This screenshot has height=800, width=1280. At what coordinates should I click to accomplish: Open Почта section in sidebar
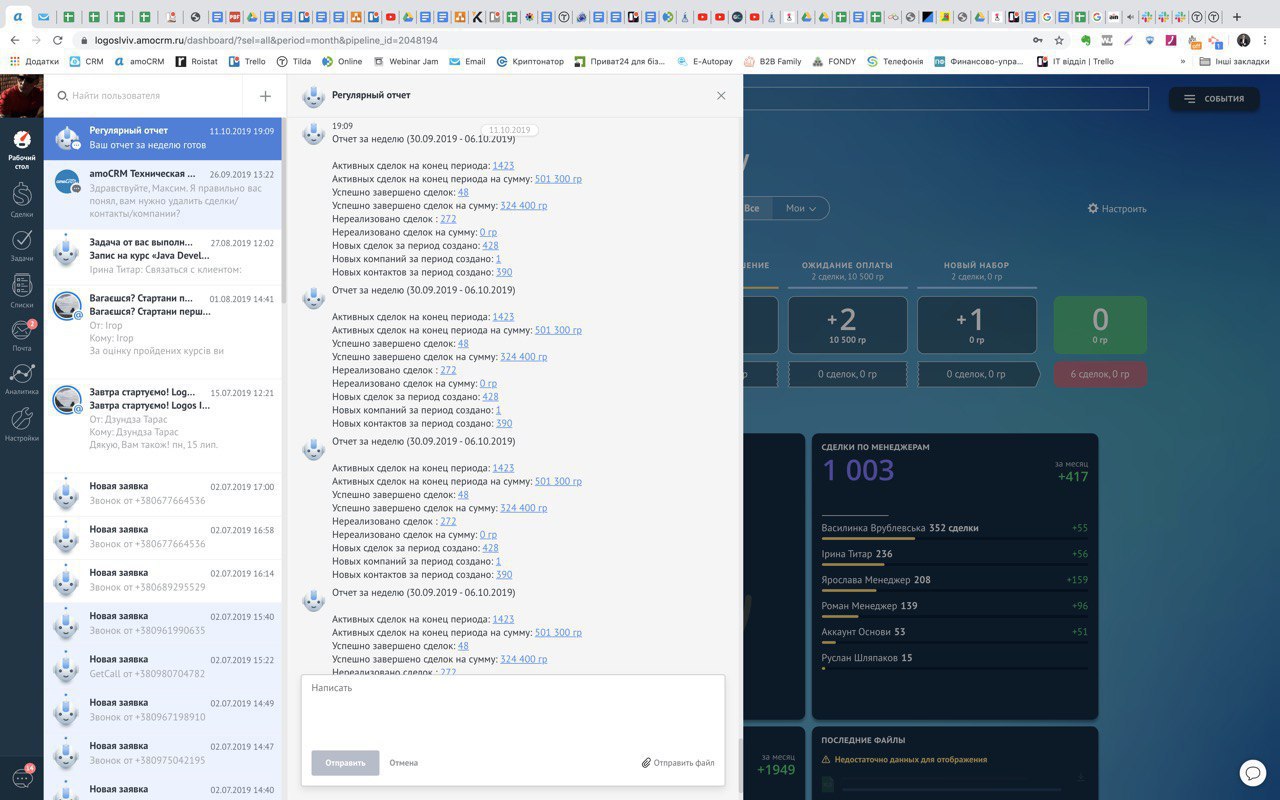[x=21, y=336]
